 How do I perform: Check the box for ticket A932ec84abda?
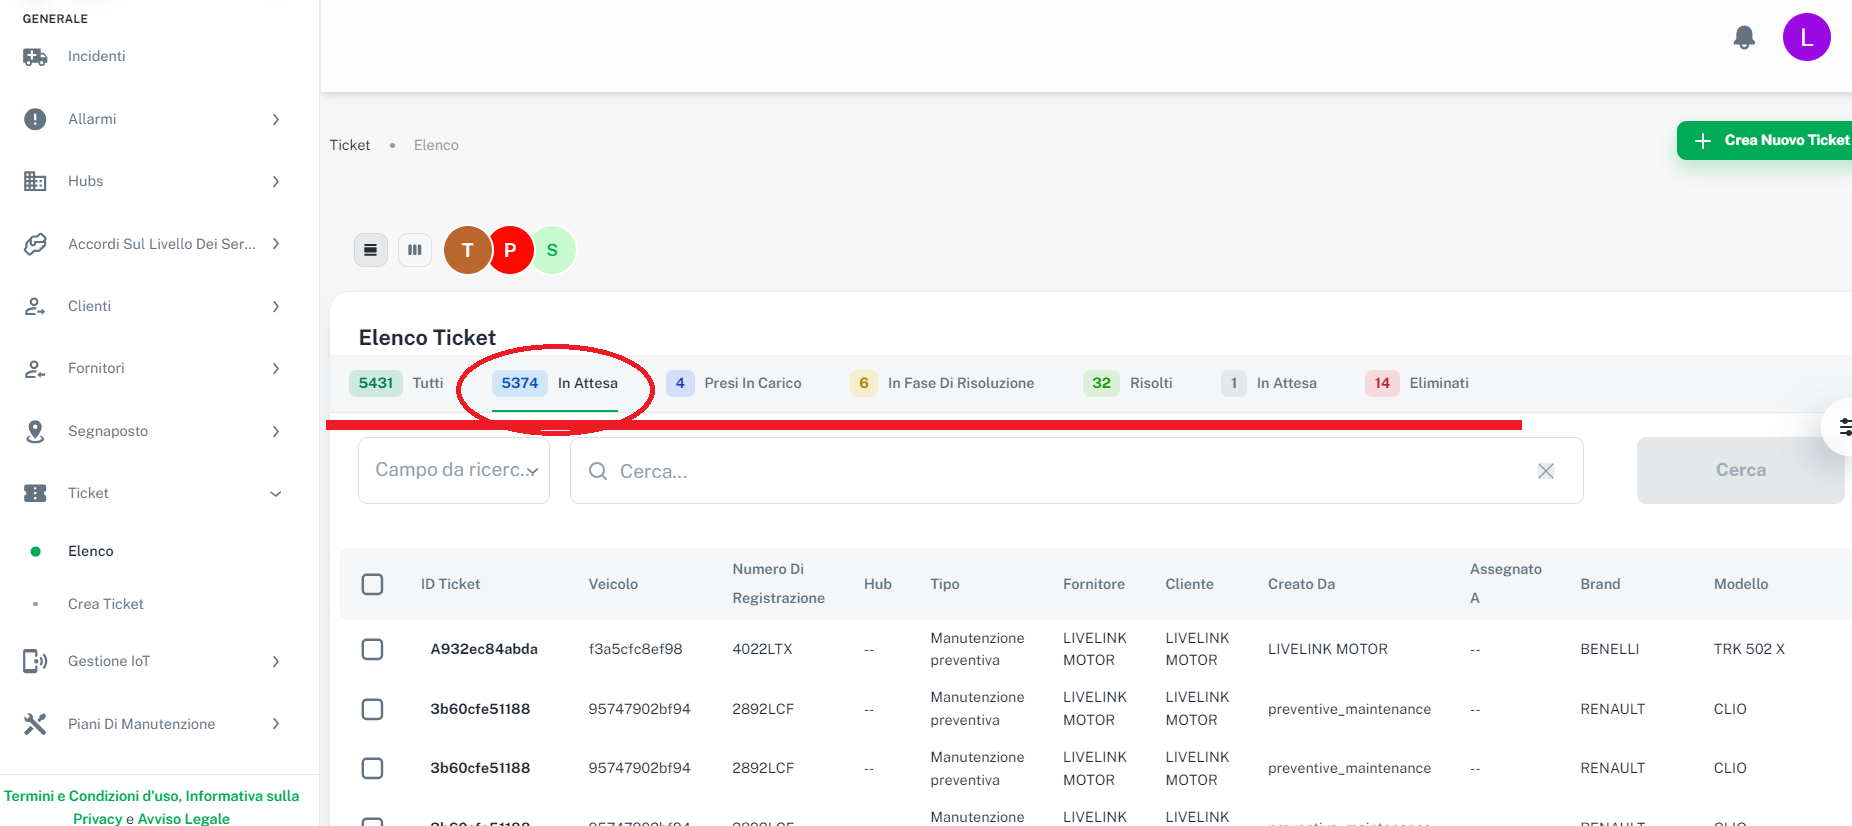372,649
